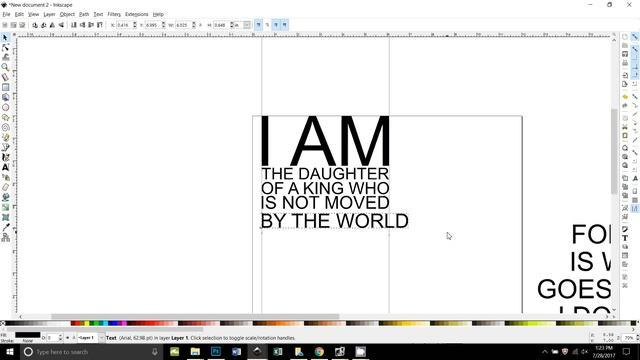Select the Connector tool
This screenshot has width=640, height=360.
click(5, 237)
